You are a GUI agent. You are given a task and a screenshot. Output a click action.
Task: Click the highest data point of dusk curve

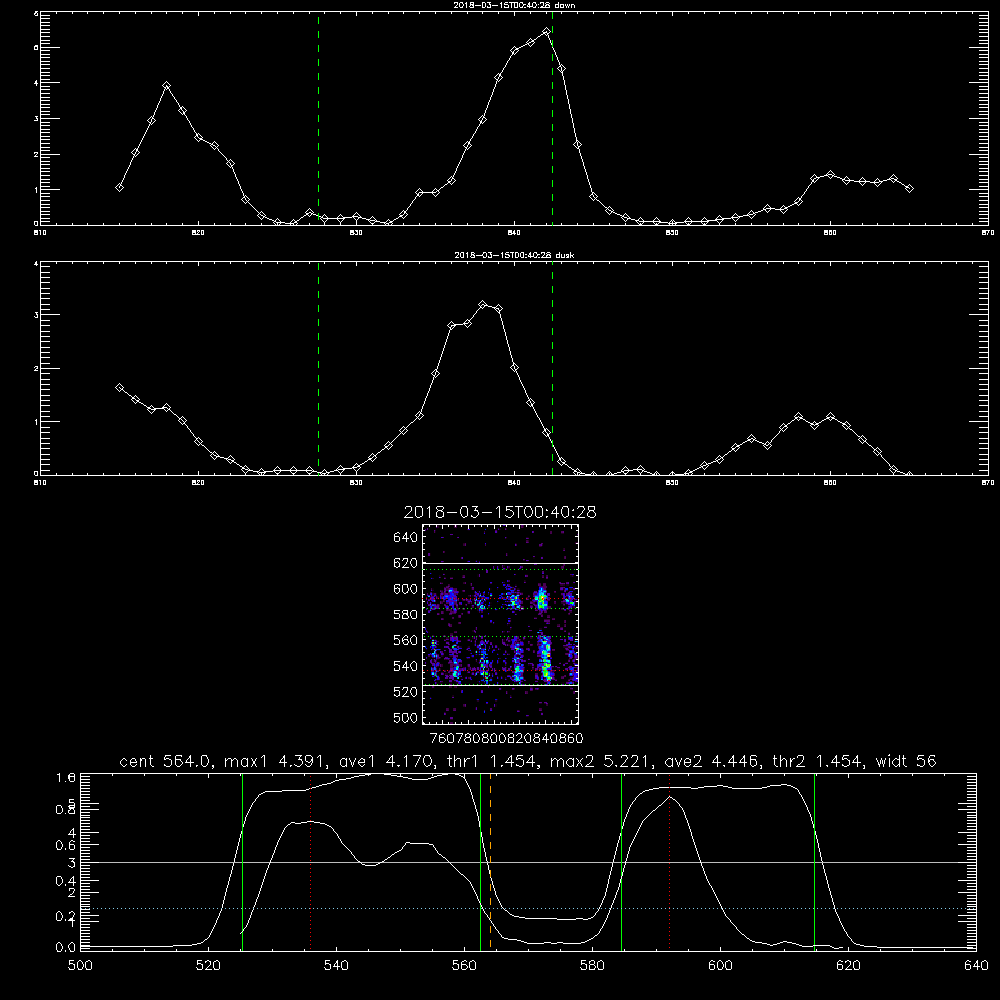tap(483, 305)
